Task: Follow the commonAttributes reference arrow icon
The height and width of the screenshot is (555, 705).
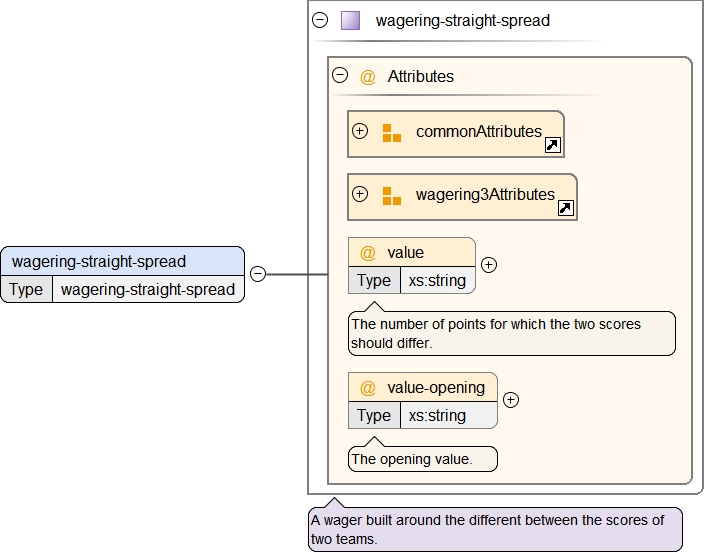Action: click(552, 146)
